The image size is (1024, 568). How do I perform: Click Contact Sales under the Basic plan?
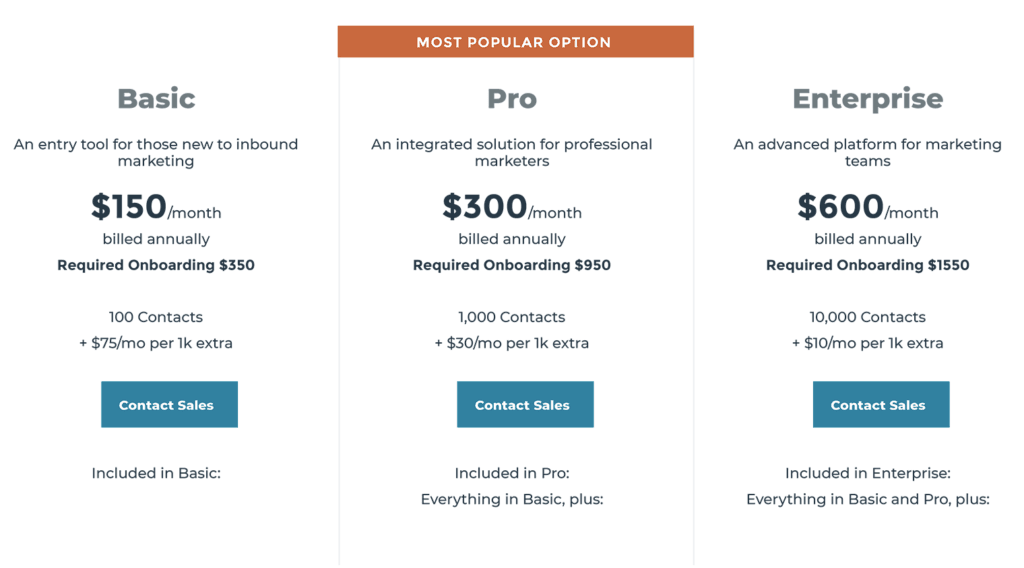click(x=169, y=405)
